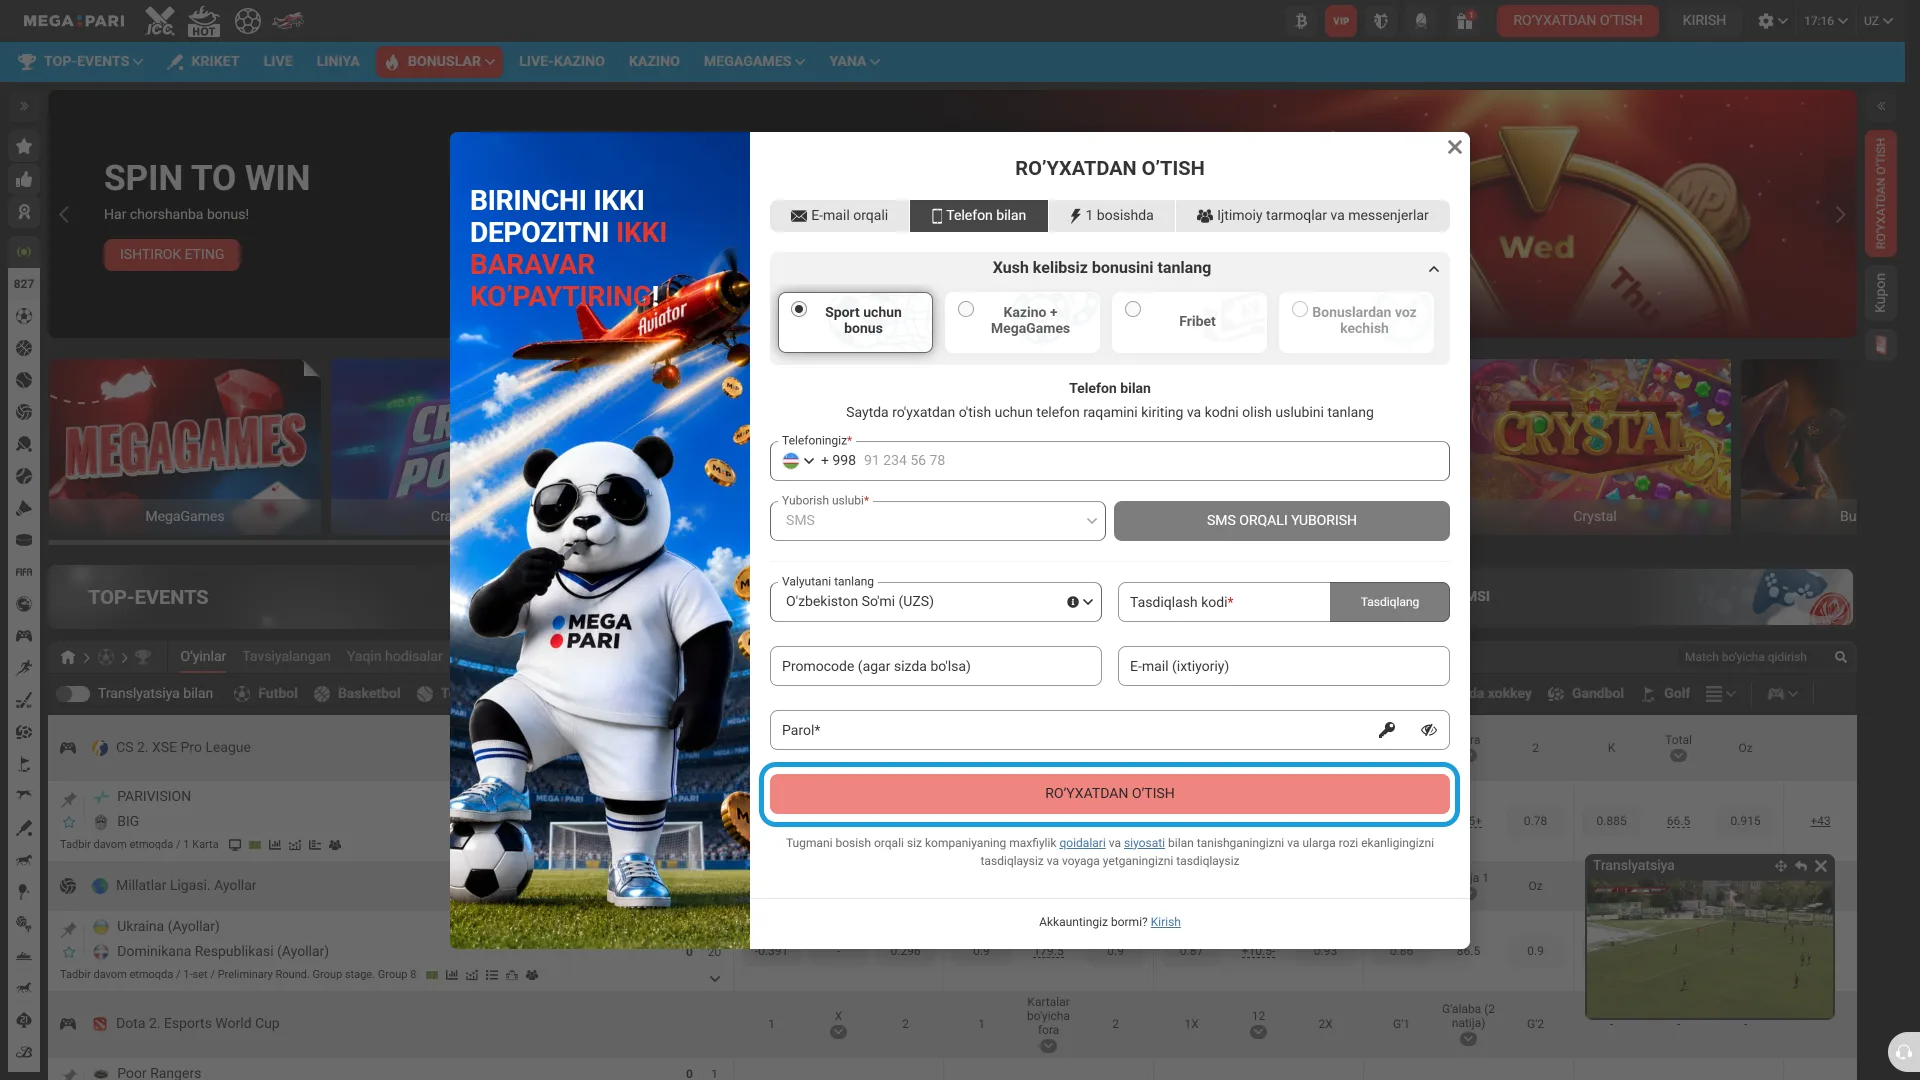The width and height of the screenshot is (1920, 1080).
Task: Toggle the Translyatsiya bilan switch
Action: point(73,693)
